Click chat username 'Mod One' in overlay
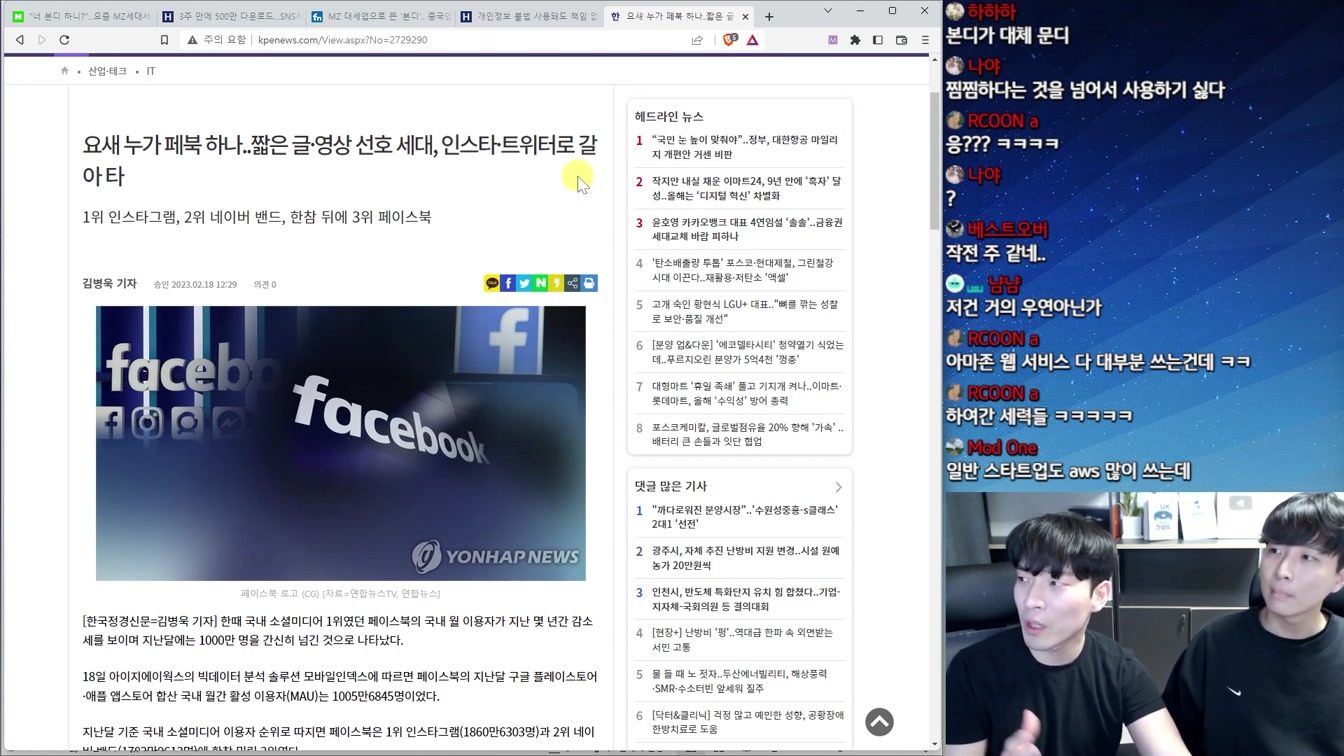Image resolution: width=1344 pixels, height=756 pixels. pos(1002,447)
